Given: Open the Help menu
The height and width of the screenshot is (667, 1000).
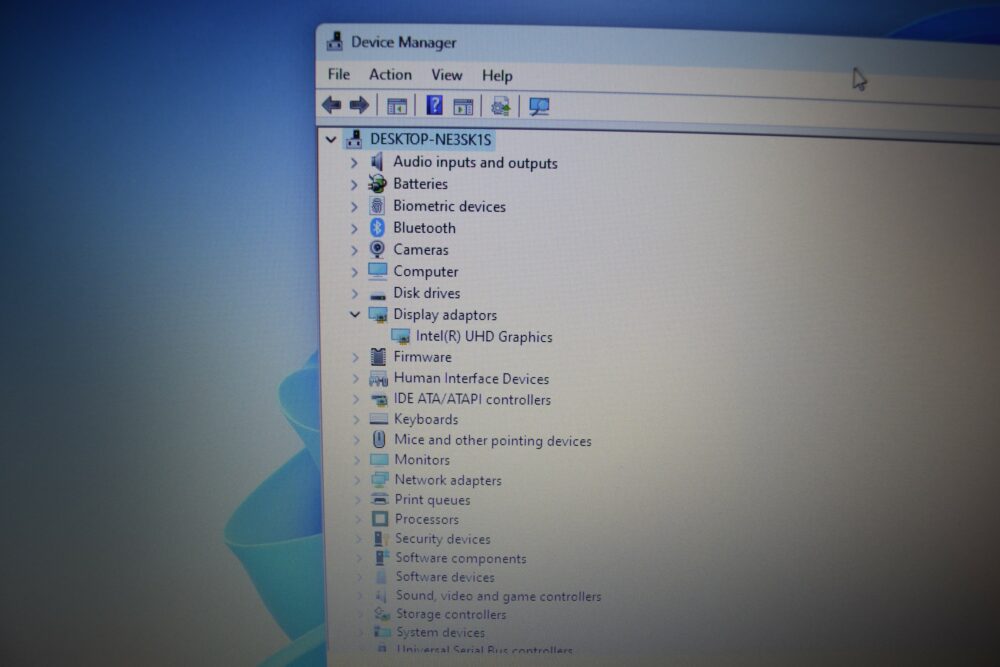Looking at the screenshot, I should click(497, 76).
